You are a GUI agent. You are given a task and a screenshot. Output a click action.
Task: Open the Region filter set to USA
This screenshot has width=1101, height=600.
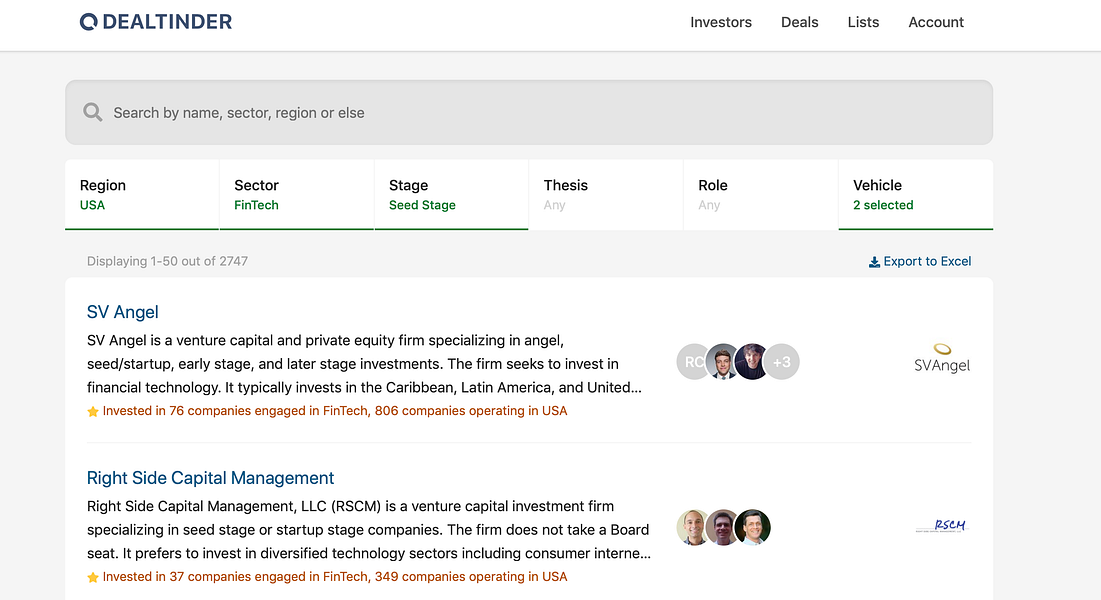point(142,195)
